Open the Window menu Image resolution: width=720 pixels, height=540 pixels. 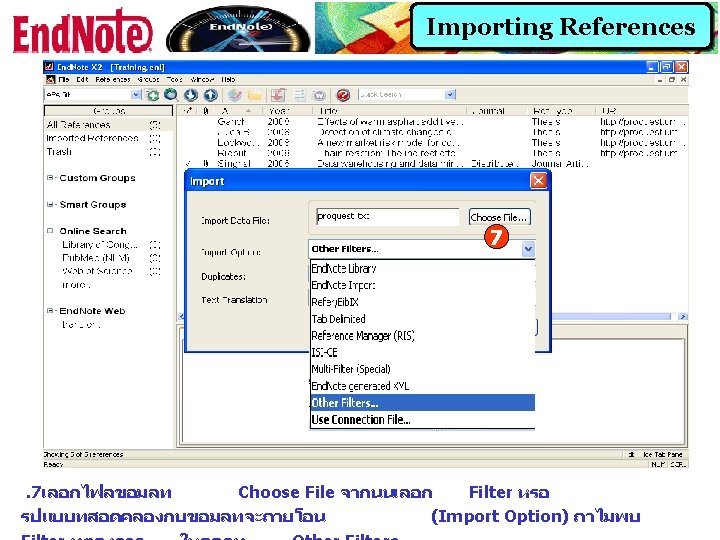202,79
